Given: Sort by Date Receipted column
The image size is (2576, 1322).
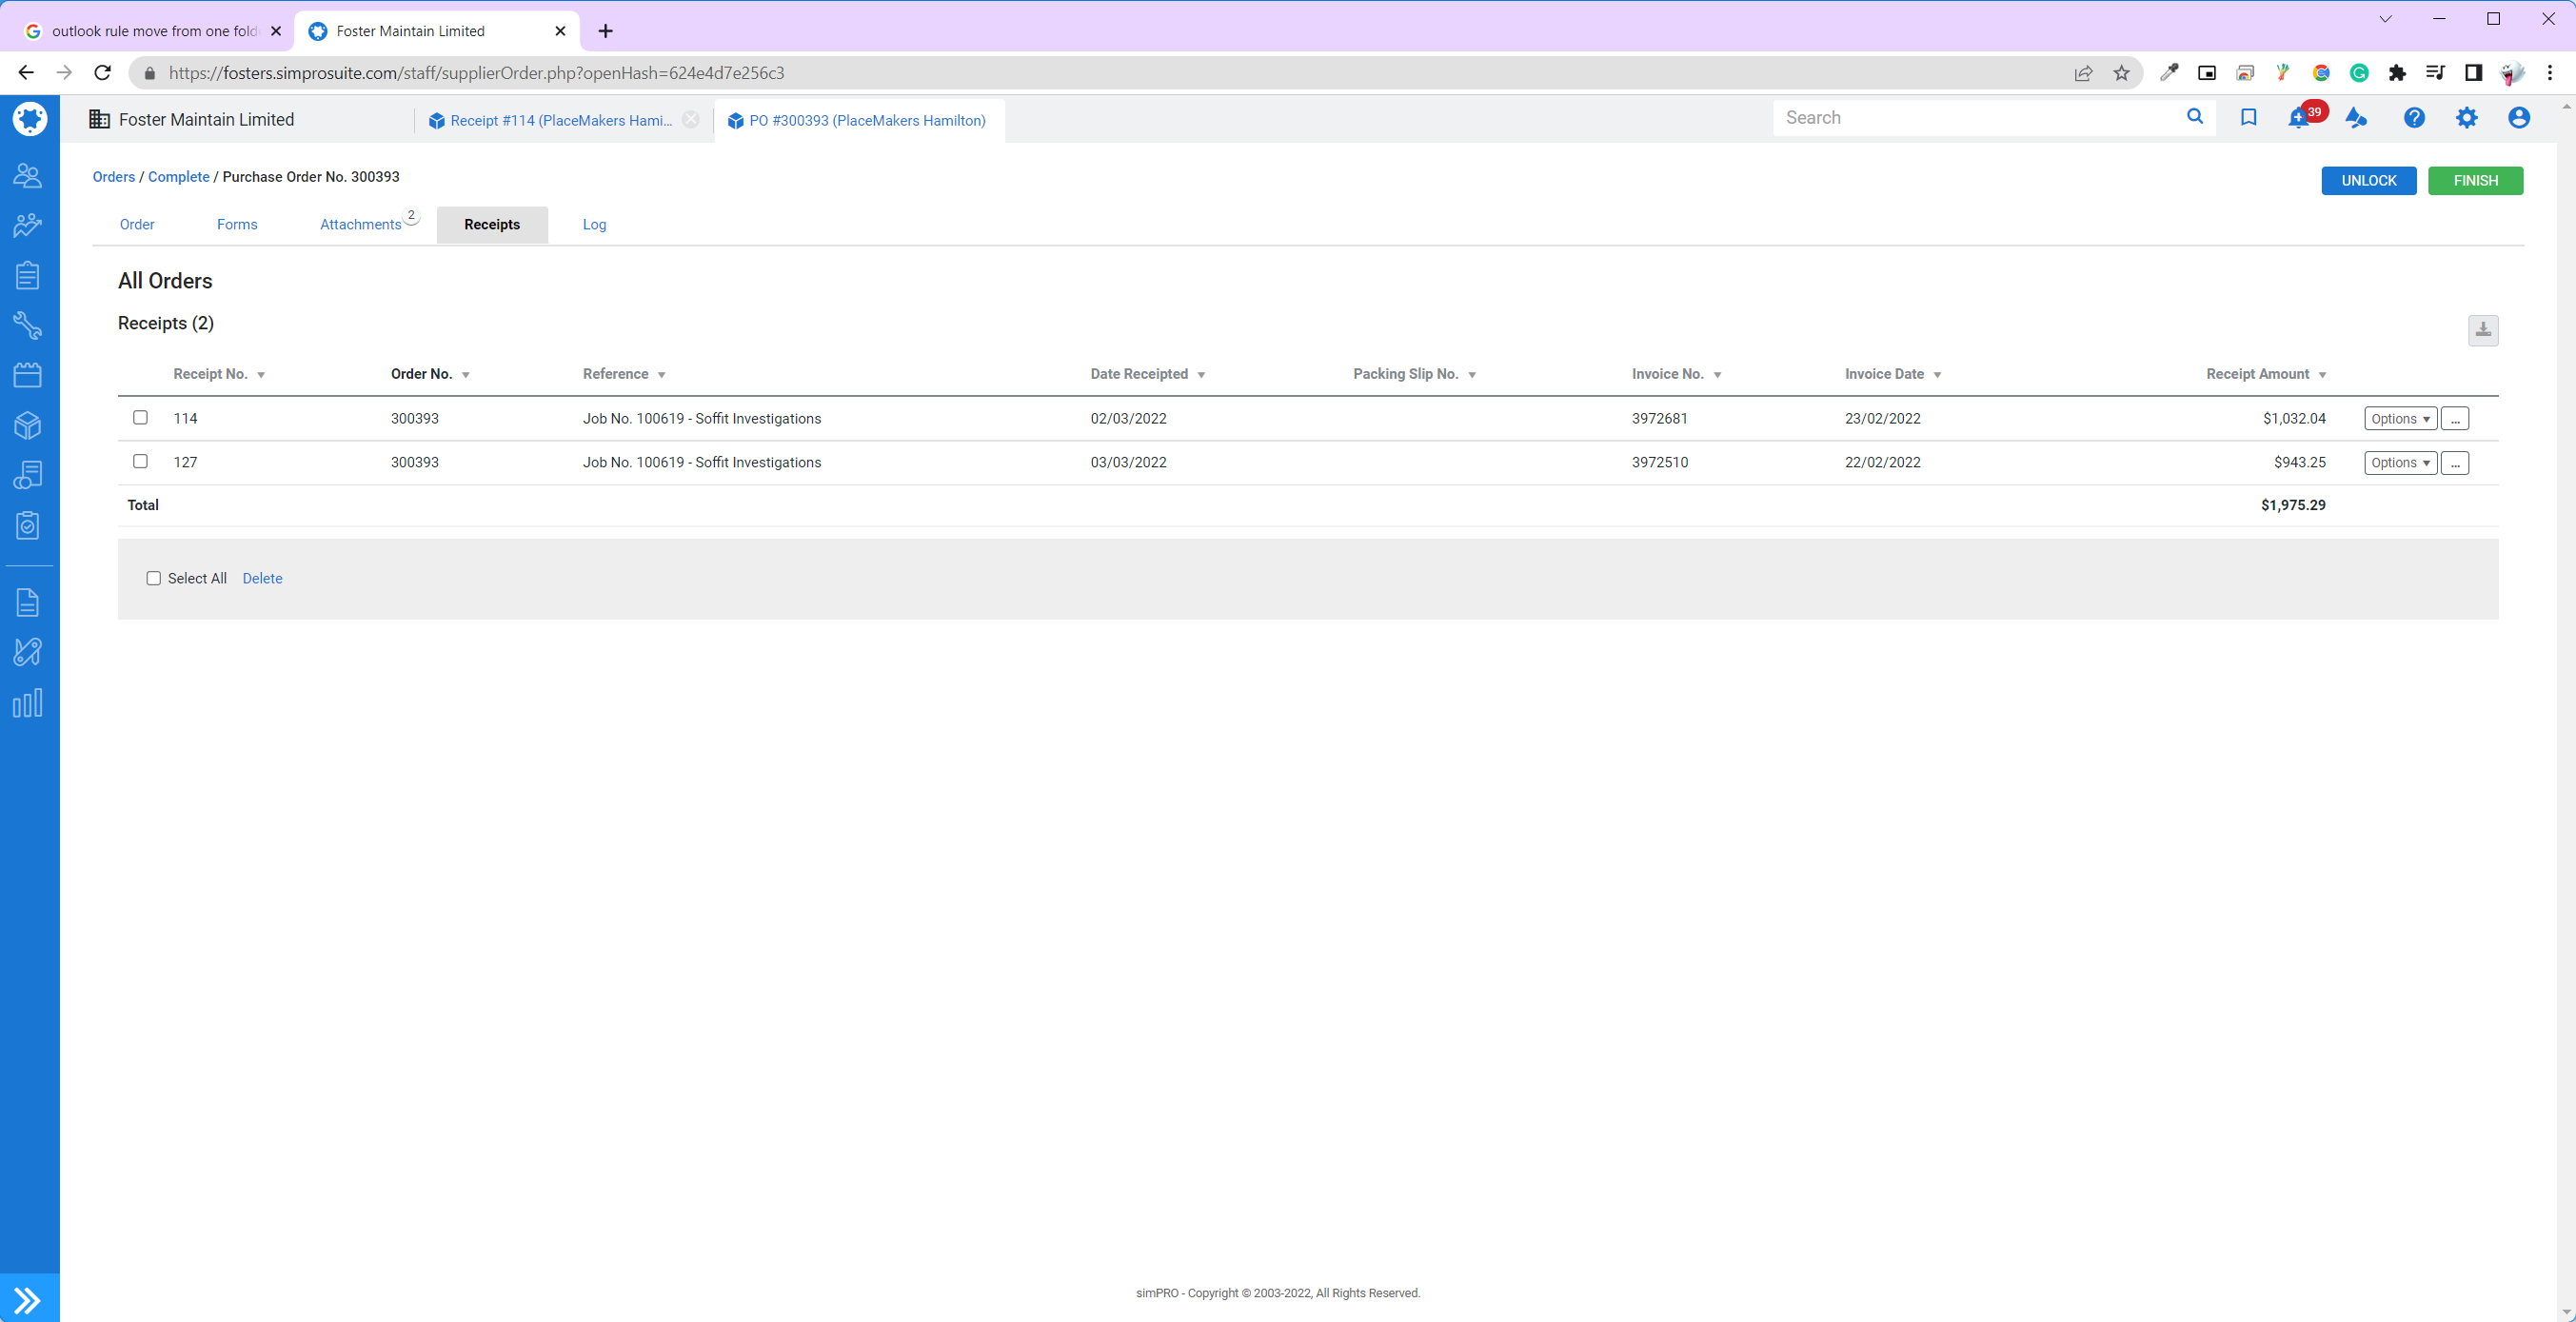Looking at the screenshot, I should tap(1147, 374).
